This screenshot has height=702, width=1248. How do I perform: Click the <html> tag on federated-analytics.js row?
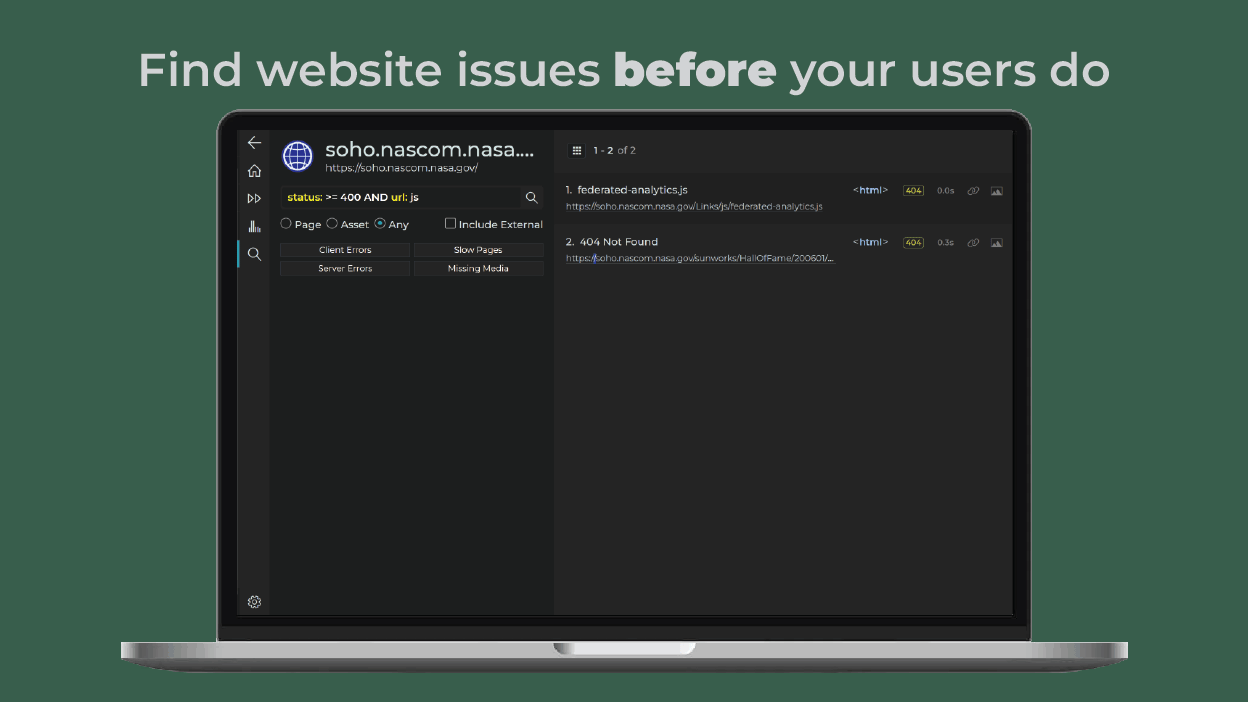(x=870, y=190)
